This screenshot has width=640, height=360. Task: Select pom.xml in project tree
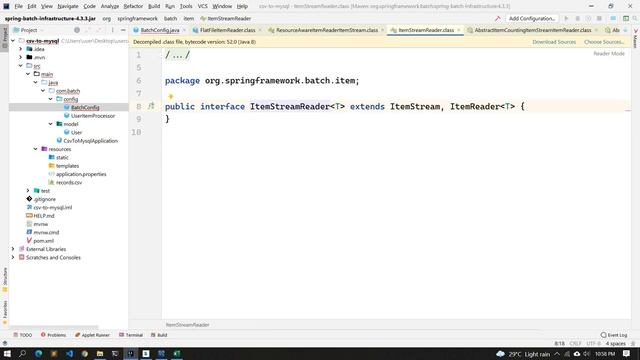(x=43, y=241)
